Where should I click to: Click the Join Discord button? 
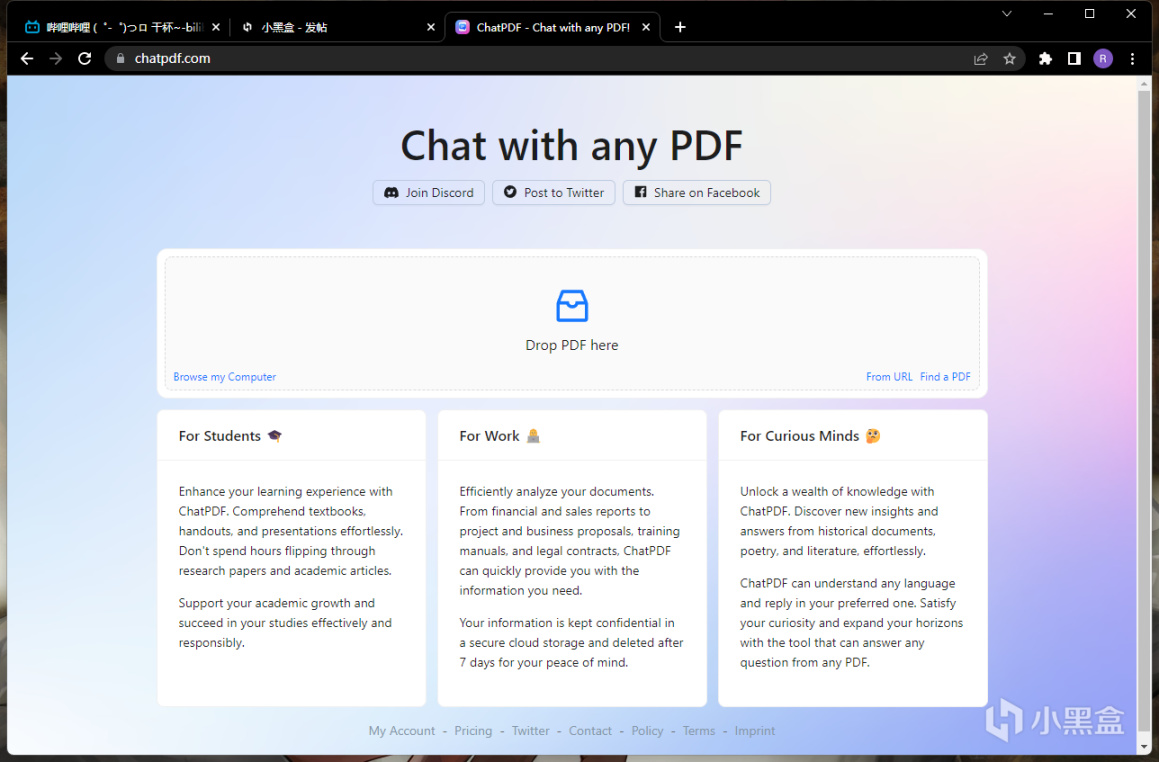(x=429, y=192)
